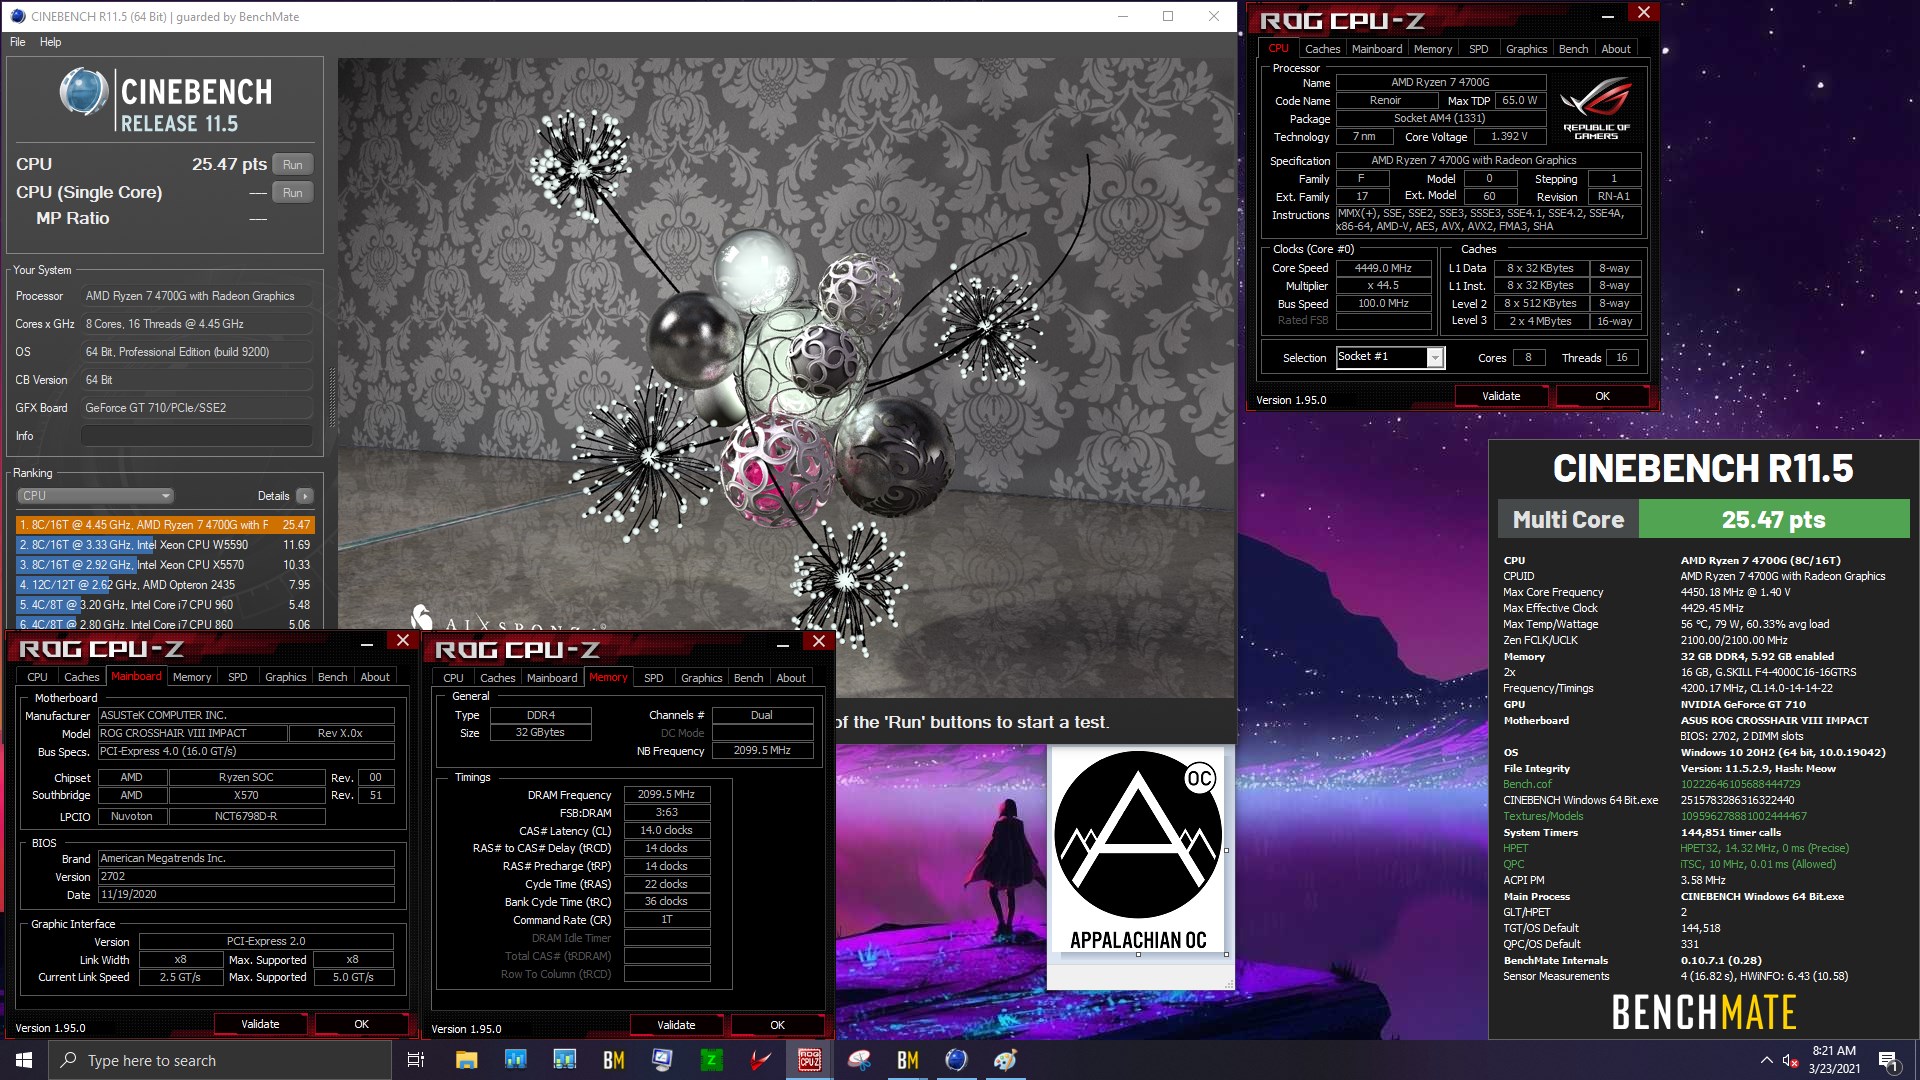
Task: Open File Explorer from taskbar
Action: click(x=466, y=1060)
